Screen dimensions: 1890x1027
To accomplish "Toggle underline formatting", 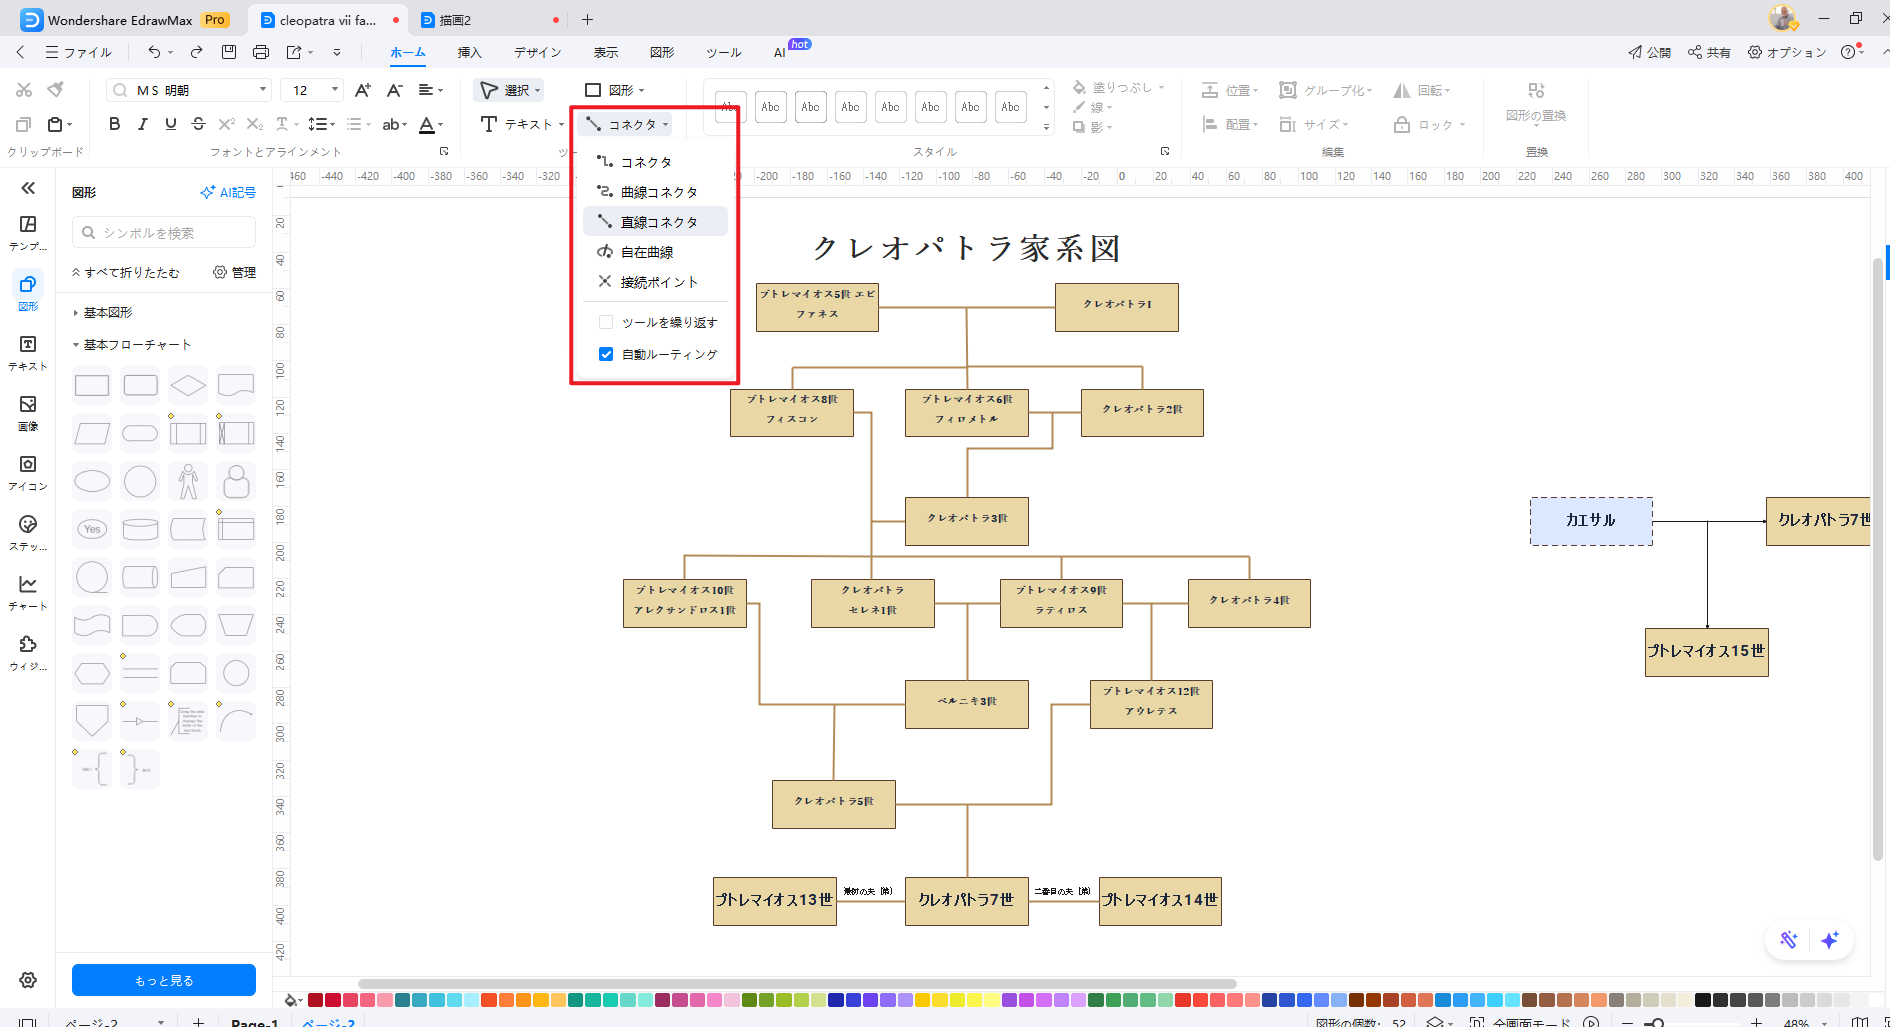I will (x=170, y=124).
